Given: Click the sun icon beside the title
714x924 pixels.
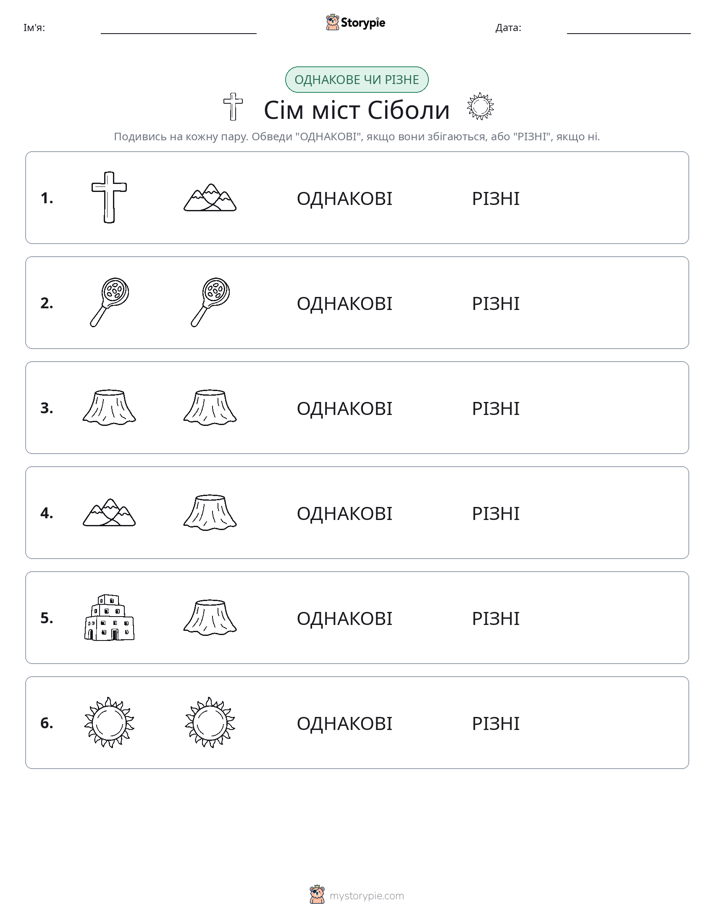Looking at the screenshot, I should (480, 107).
